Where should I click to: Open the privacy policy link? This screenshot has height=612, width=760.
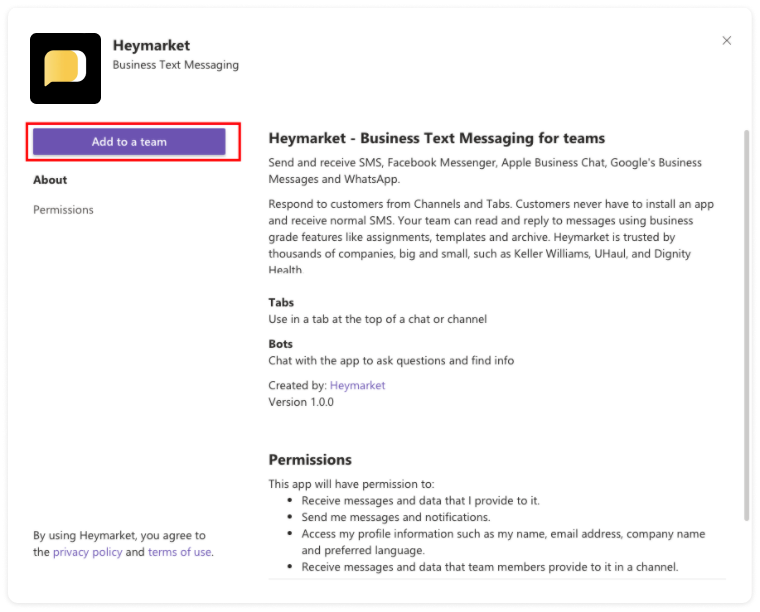coord(87,552)
